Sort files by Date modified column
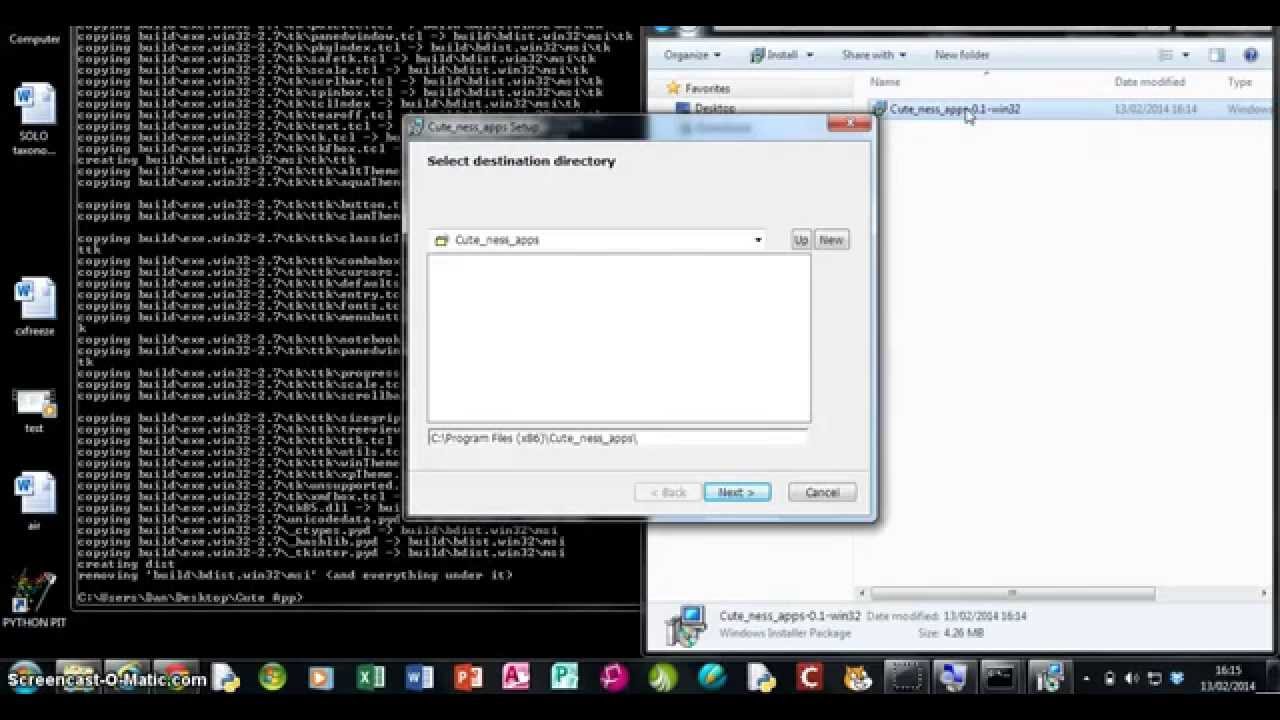The width and height of the screenshot is (1280, 720). coord(1150,82)
